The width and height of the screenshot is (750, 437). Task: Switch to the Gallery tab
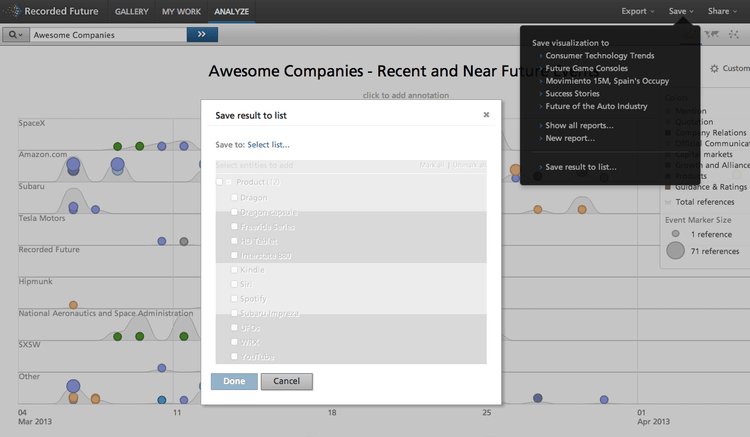131,11
